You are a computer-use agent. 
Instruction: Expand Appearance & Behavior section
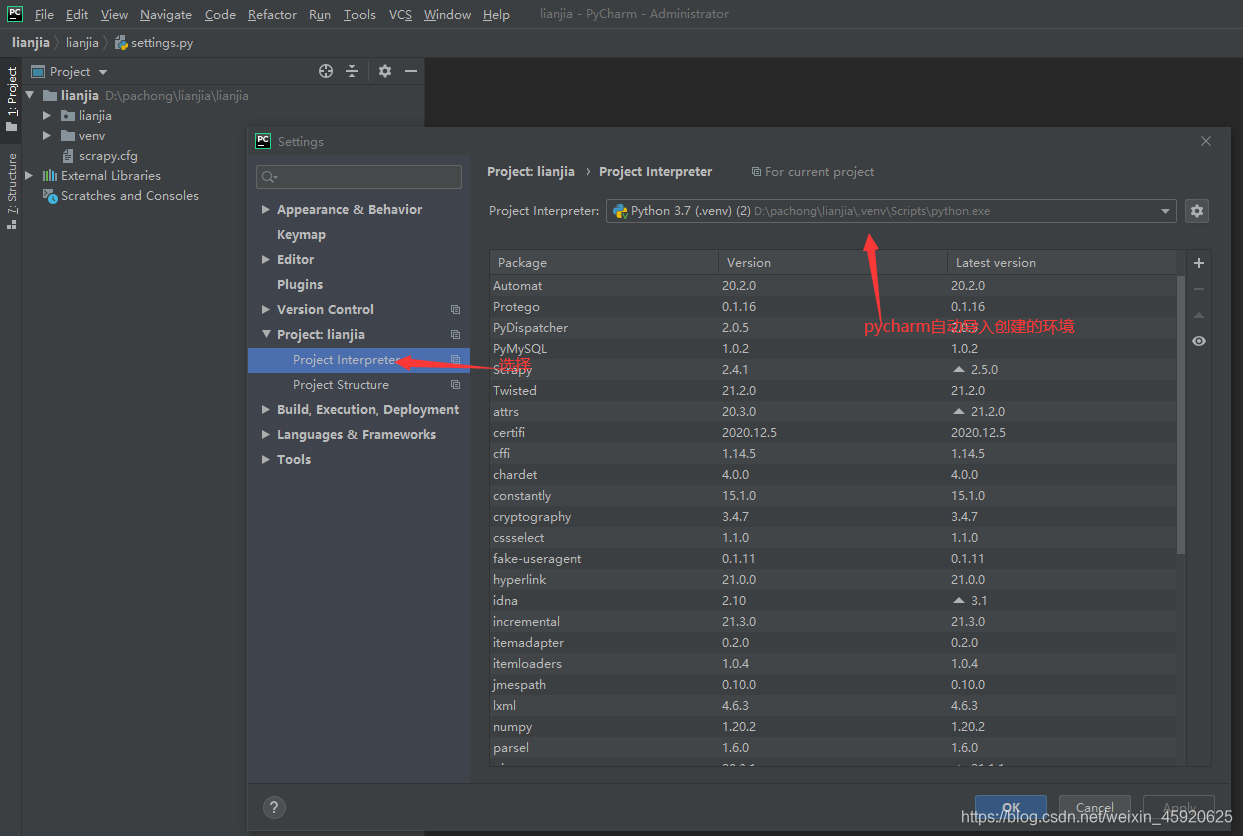[x=265, y=210]
